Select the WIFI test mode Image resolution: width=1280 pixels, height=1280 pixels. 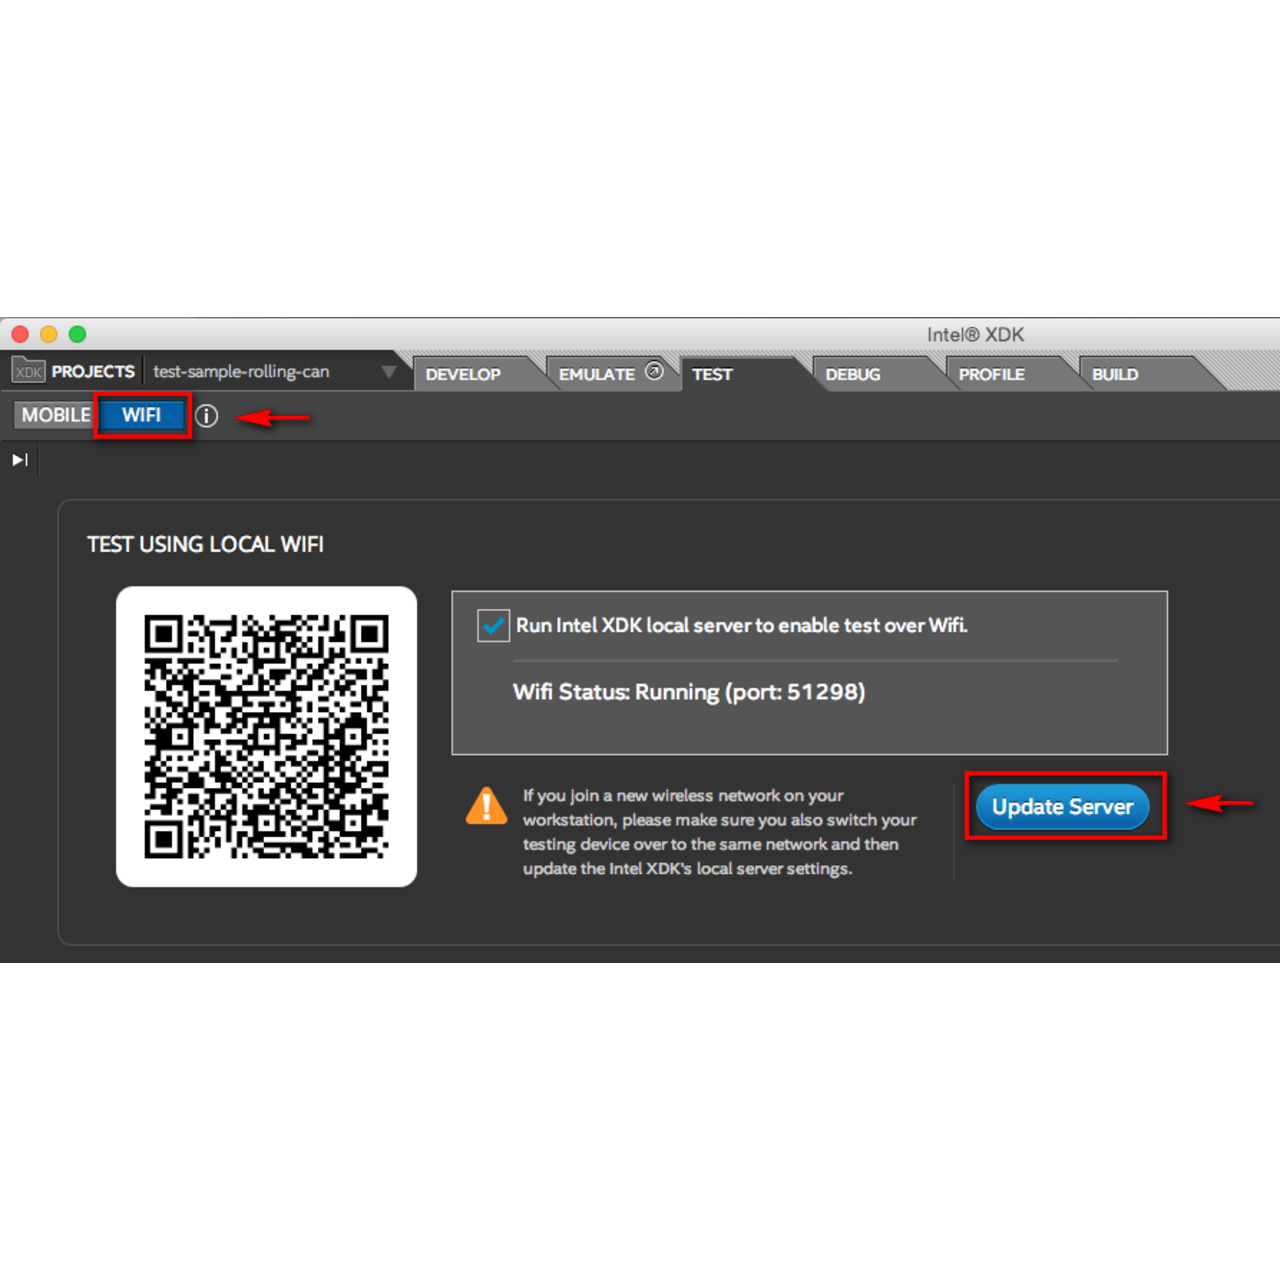142,415
